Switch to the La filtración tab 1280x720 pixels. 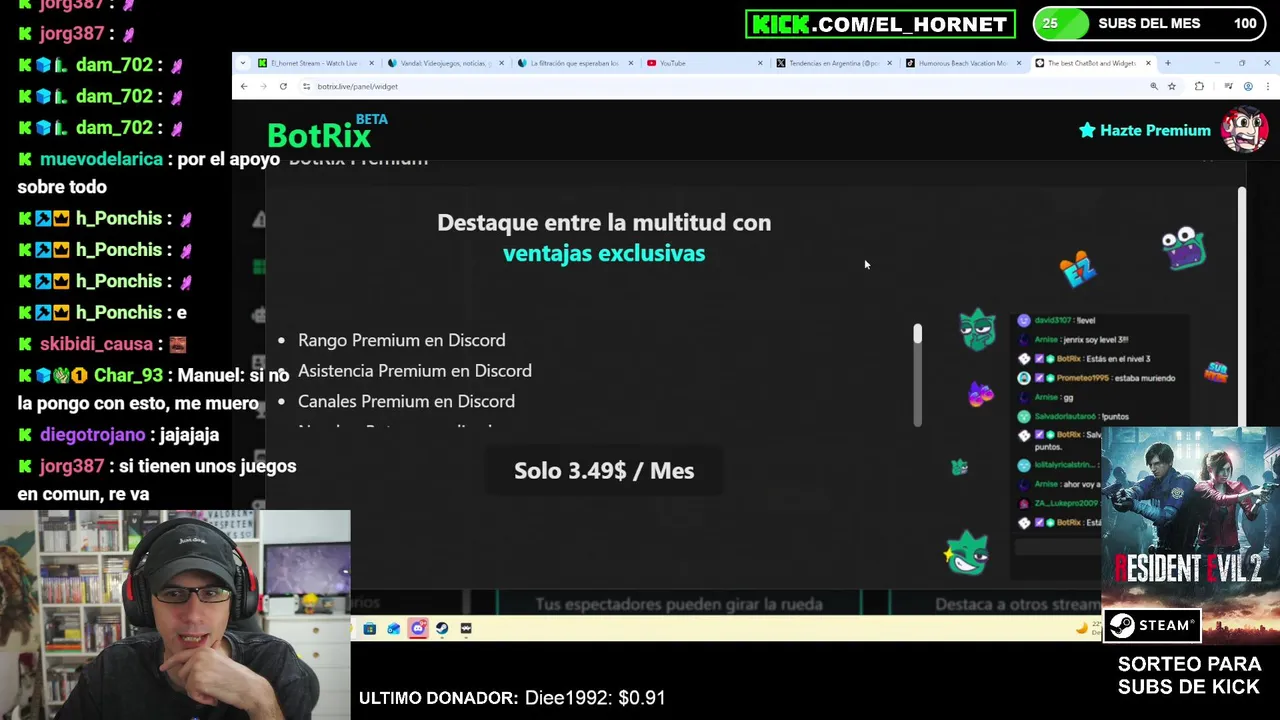[x=574, y=63]
